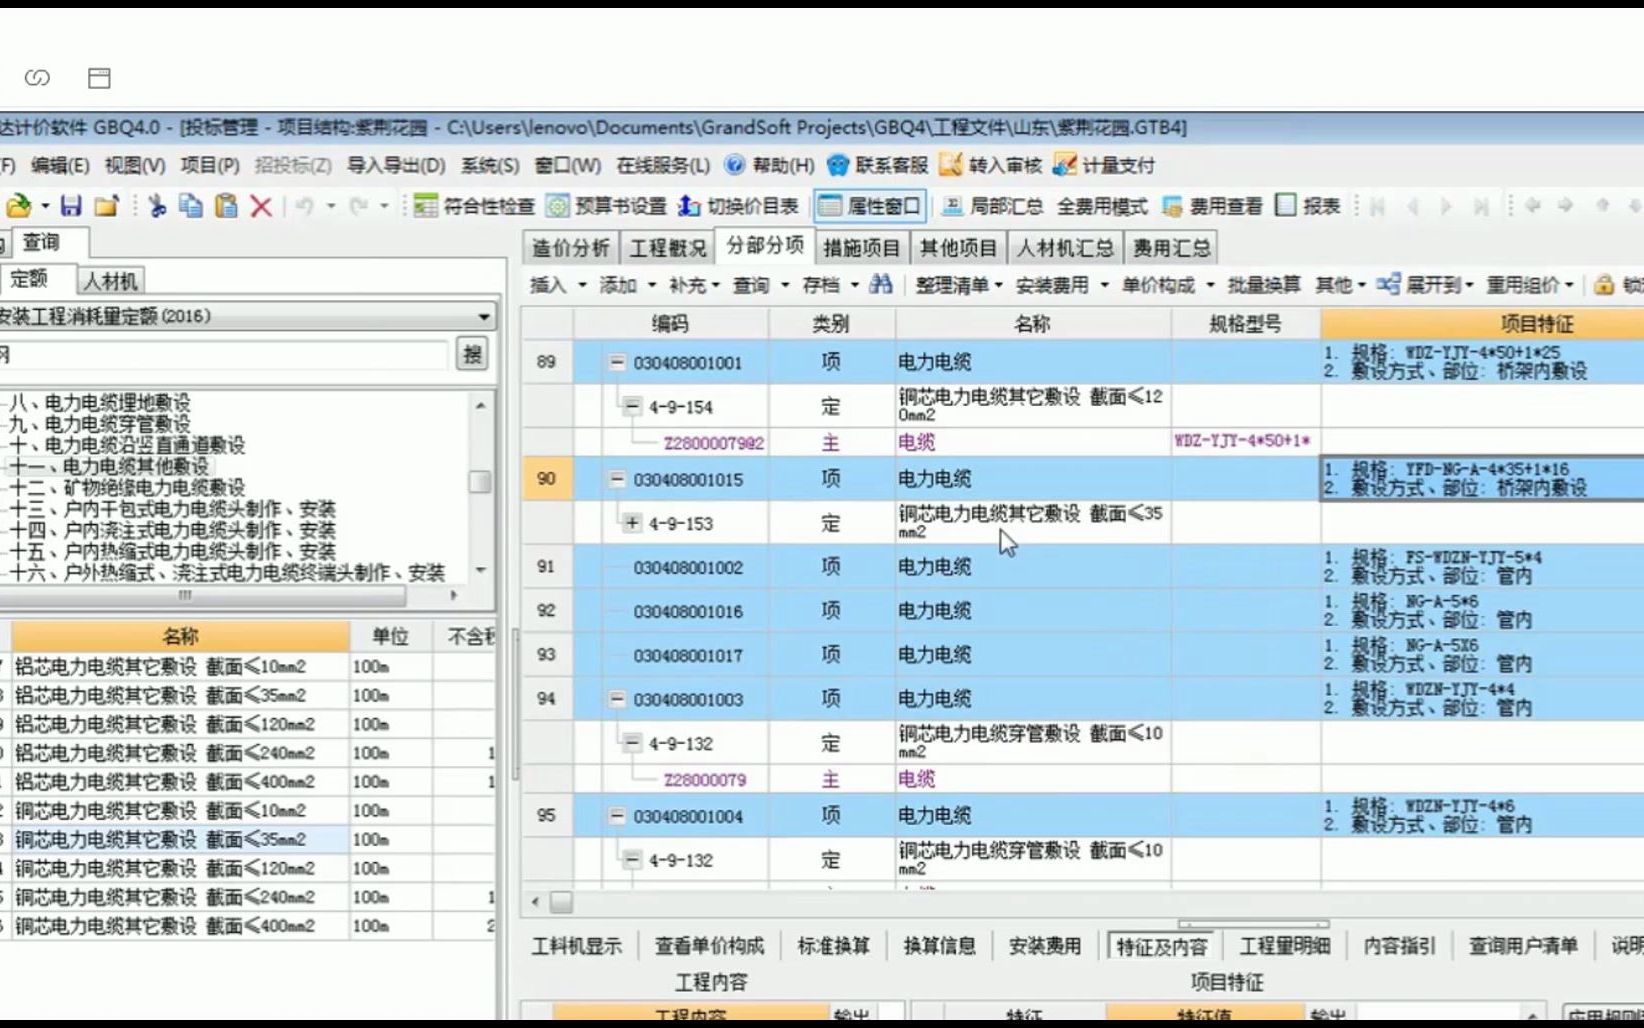The width and height of the screenshot is (1644, 1028).
Task: Click the binoculars find icon
Action: coord(880,285)
